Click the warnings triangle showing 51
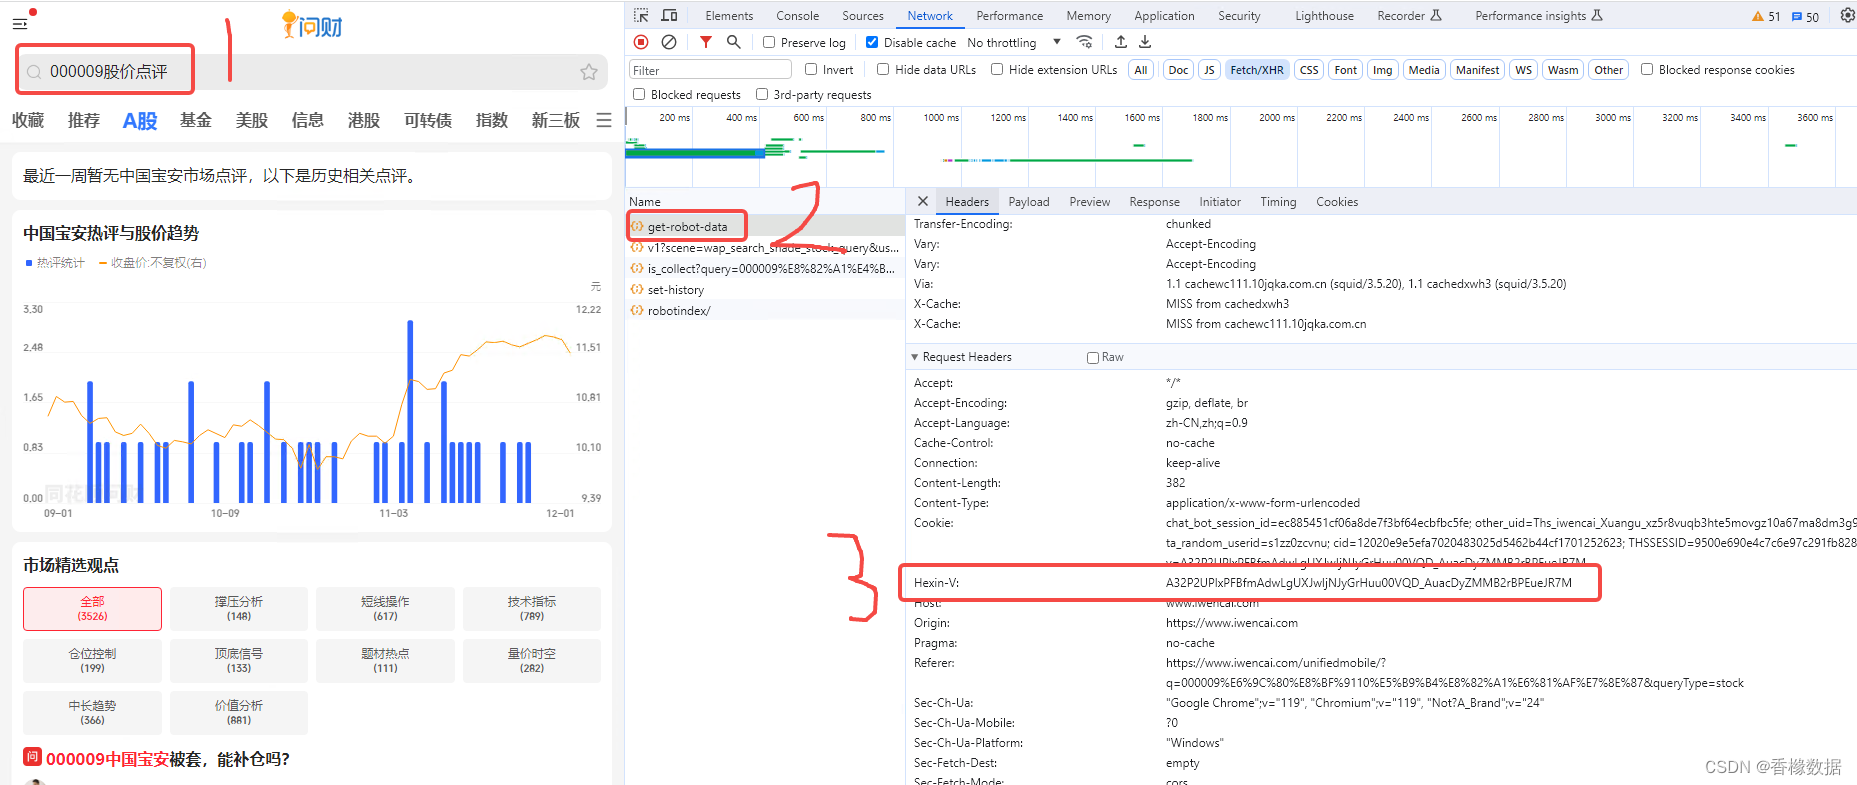Screen dimensions: 1857x785 pos(1766,16)
